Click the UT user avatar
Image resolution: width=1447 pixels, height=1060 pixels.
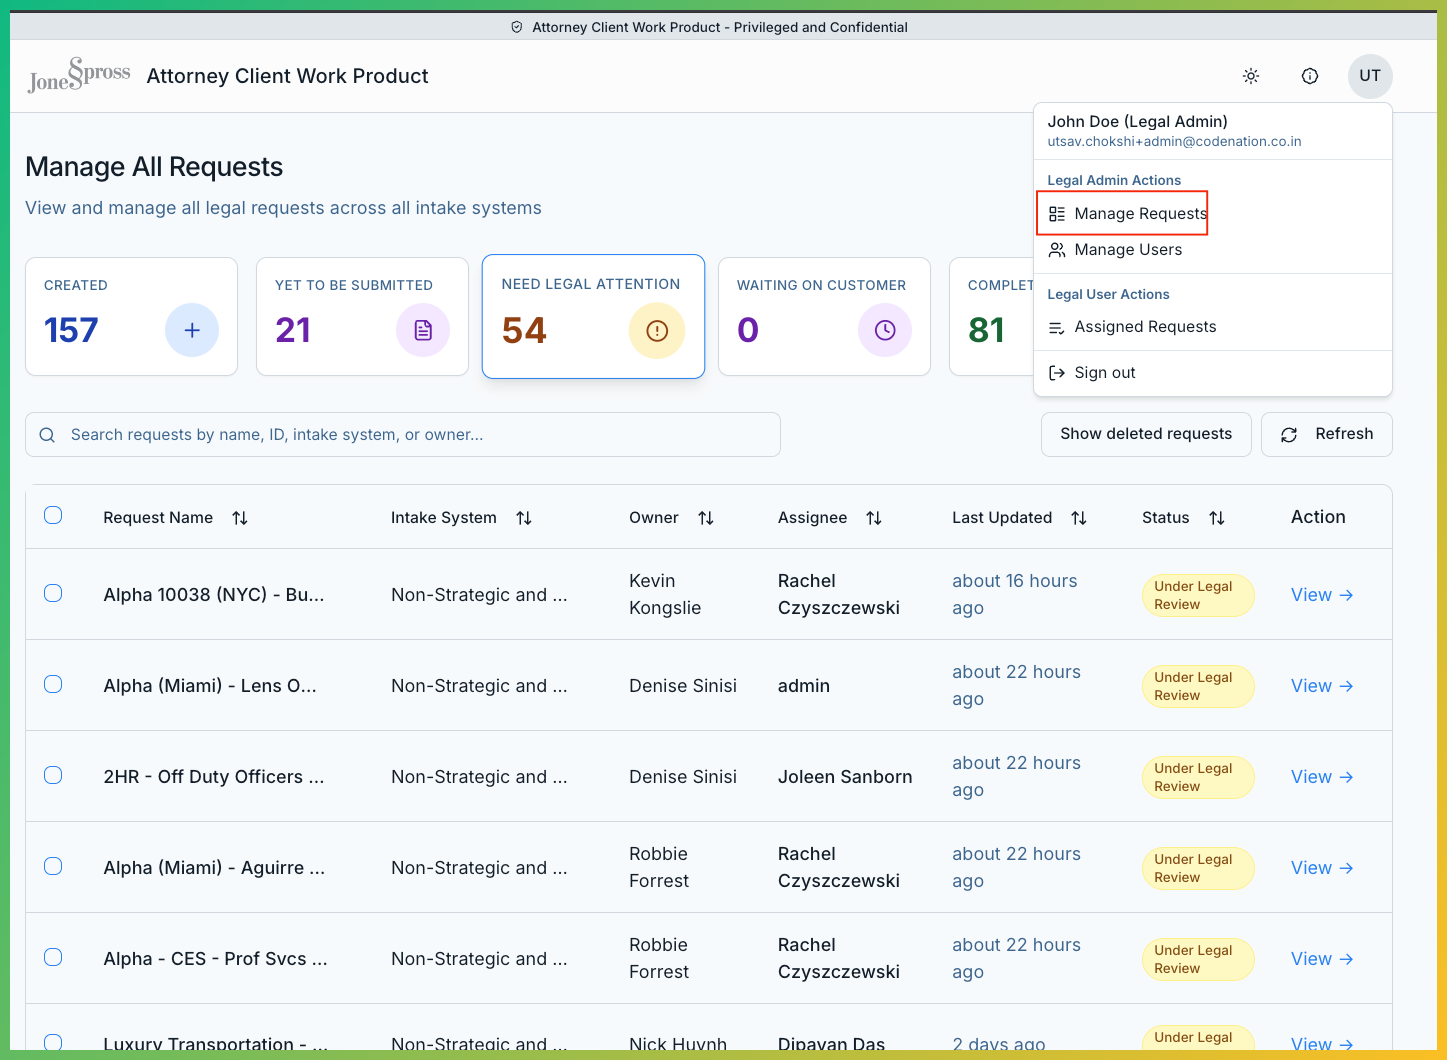click(1370, 75)
